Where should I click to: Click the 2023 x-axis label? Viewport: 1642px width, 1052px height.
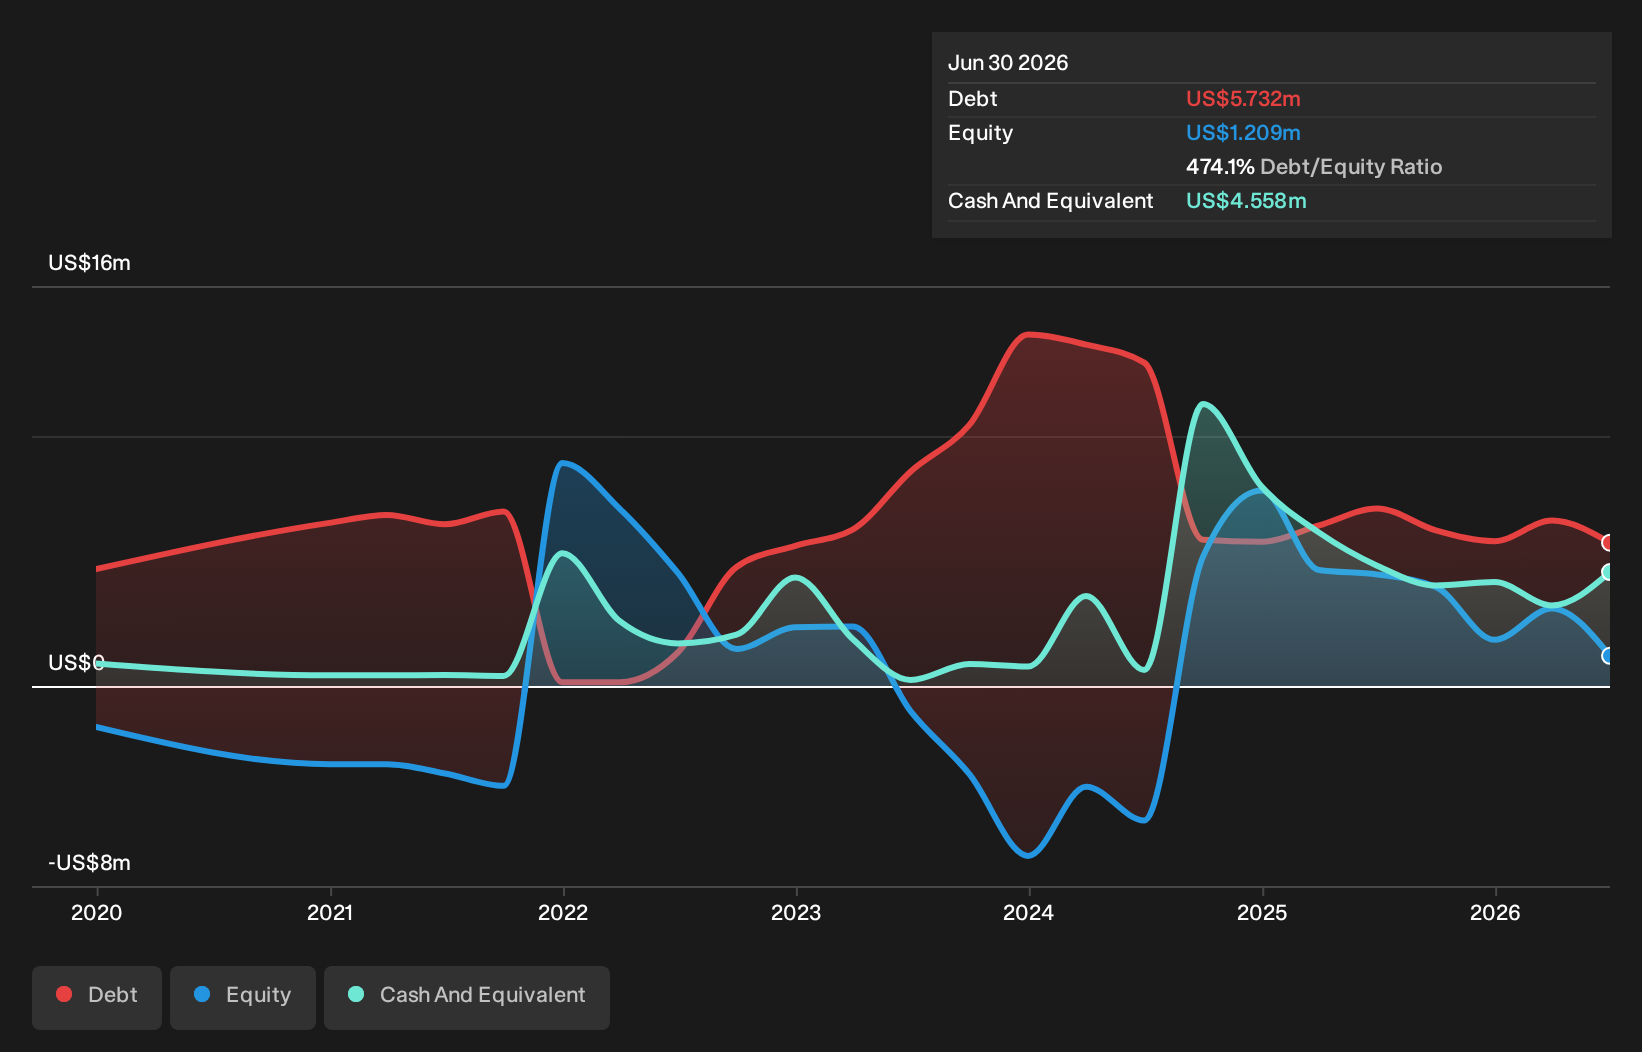coord(796,912)
